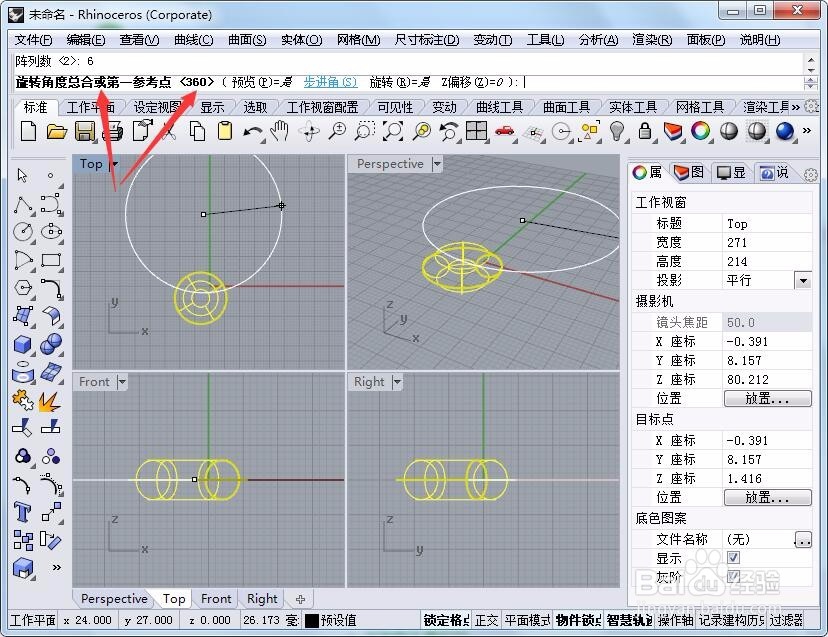
Task: Toggle 正交 ortho mode
Action: coord(486,620)
